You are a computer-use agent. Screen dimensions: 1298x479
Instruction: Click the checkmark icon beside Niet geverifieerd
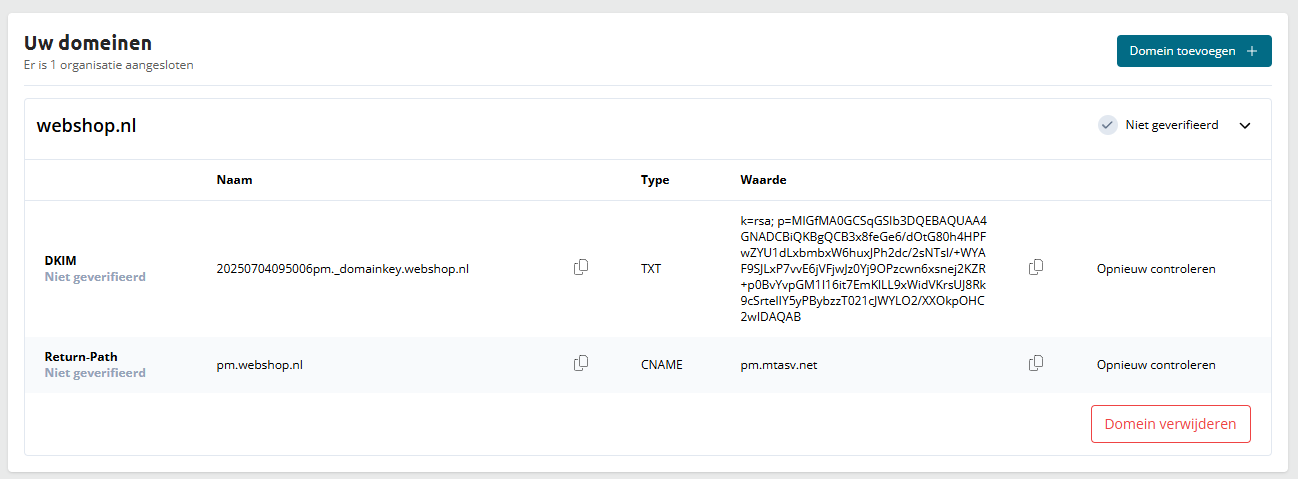click(x=1107, y=125)
